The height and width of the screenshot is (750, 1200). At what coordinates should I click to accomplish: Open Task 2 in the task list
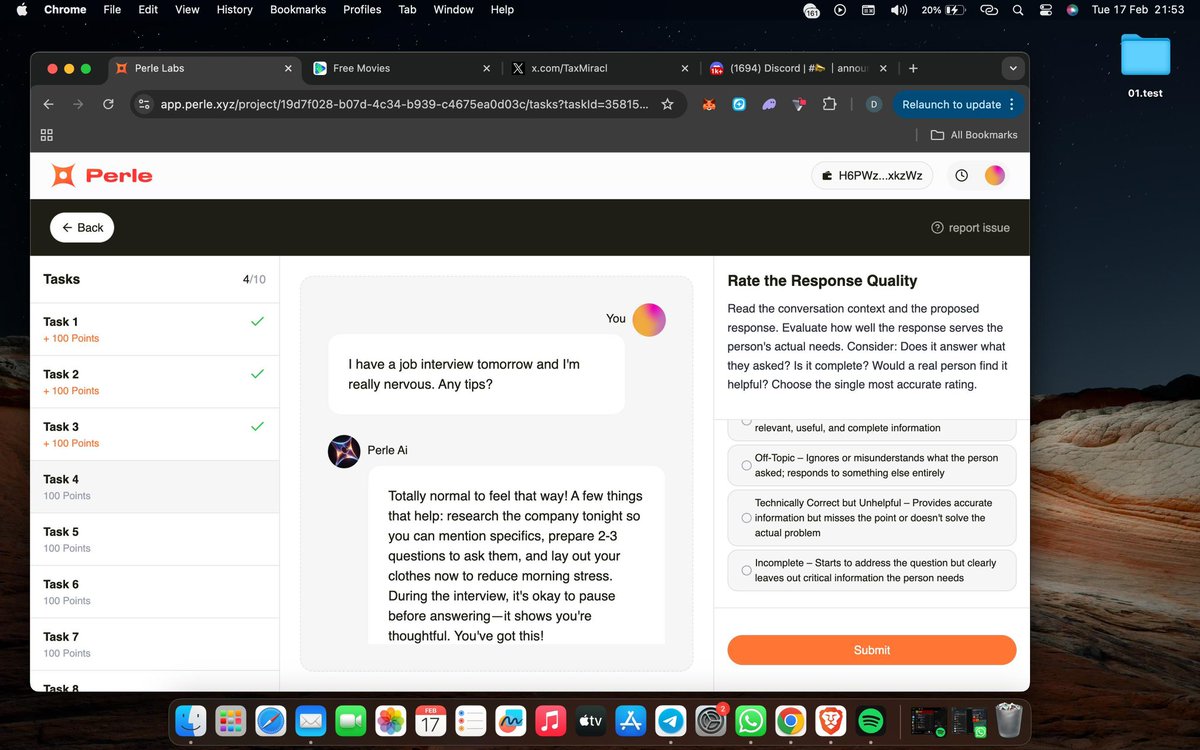coord(155,382)
